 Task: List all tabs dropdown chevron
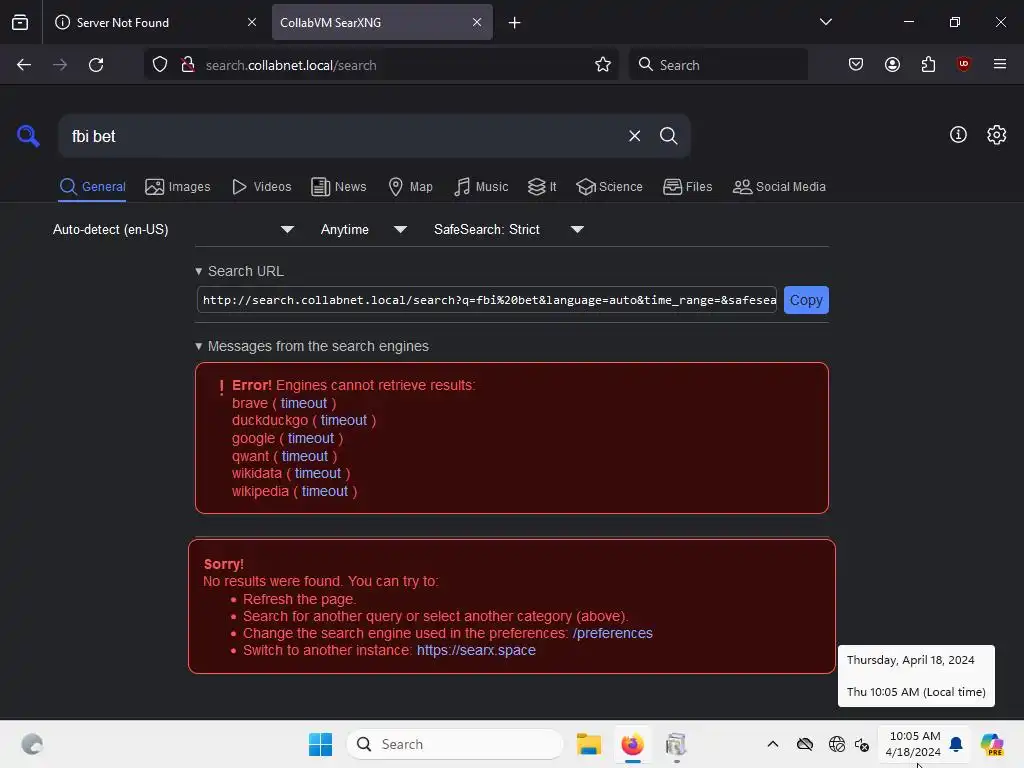pos(825,22)
